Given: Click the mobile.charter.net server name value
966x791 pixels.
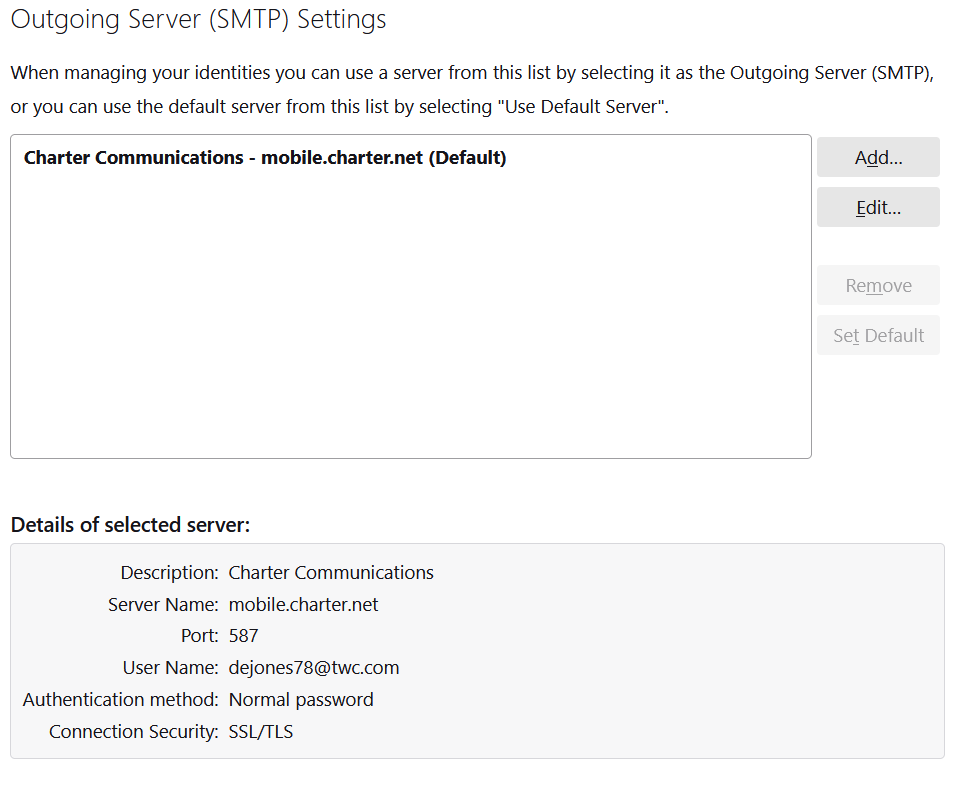Looking at the screenshot, I should (303, 605).
